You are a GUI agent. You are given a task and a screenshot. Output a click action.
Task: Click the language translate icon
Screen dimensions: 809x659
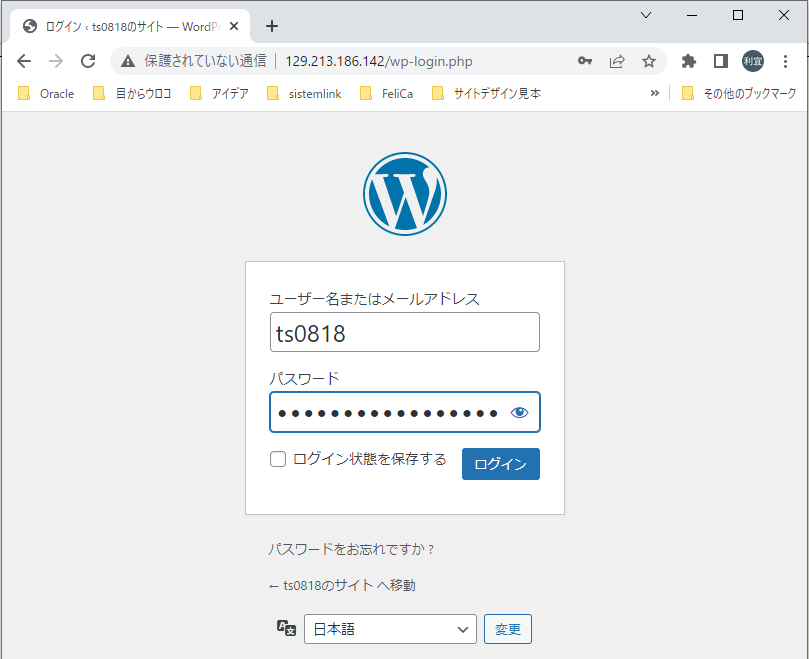(286, 628)
